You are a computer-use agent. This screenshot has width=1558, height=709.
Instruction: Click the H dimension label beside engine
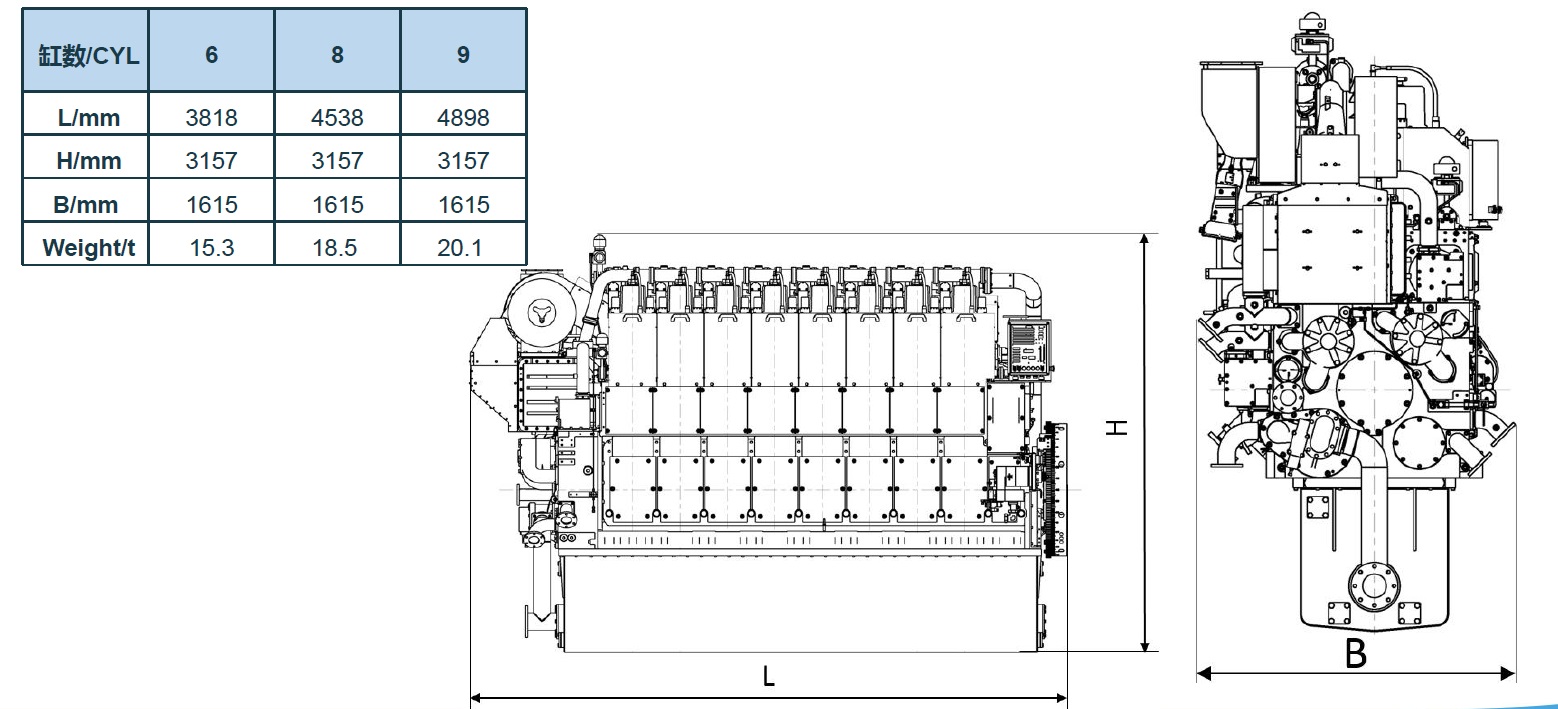coord(1118,427)
